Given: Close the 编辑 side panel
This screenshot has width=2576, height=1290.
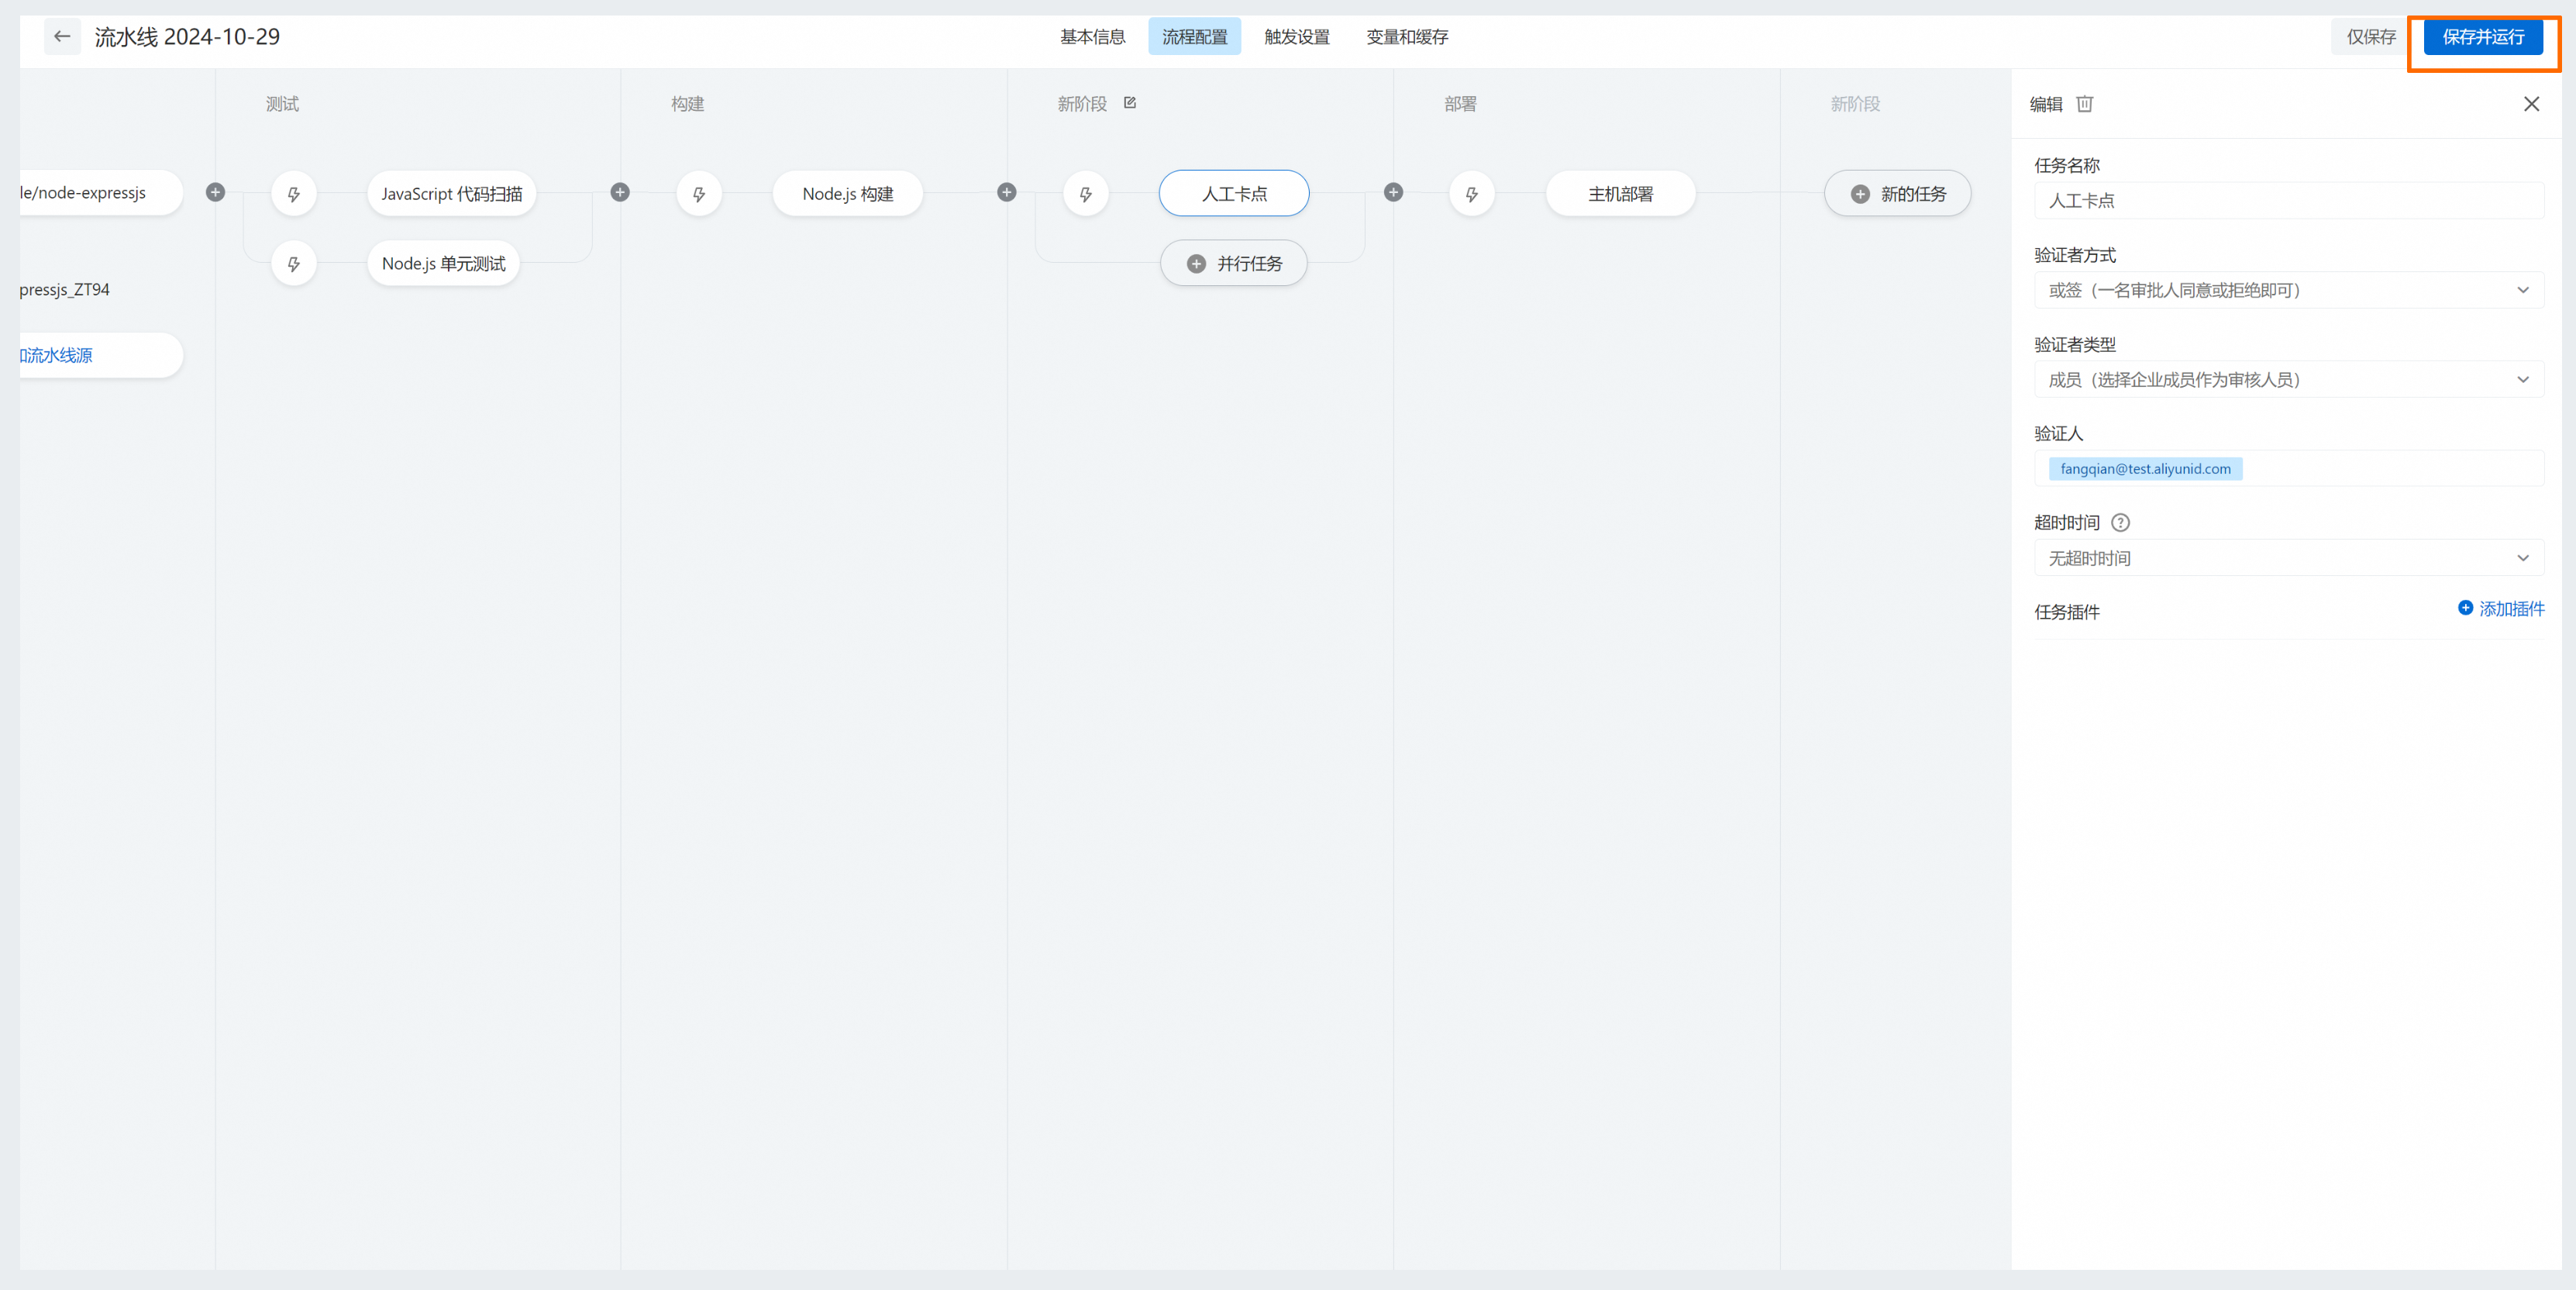Looking at the screenshot, I should pyautogui.click(x=2531, y=104).
